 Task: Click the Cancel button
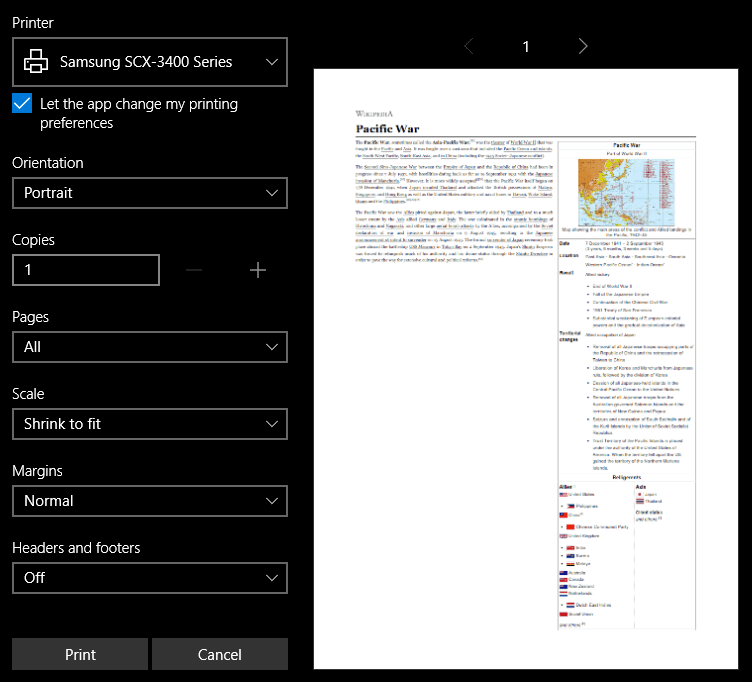tap(220, 654)
